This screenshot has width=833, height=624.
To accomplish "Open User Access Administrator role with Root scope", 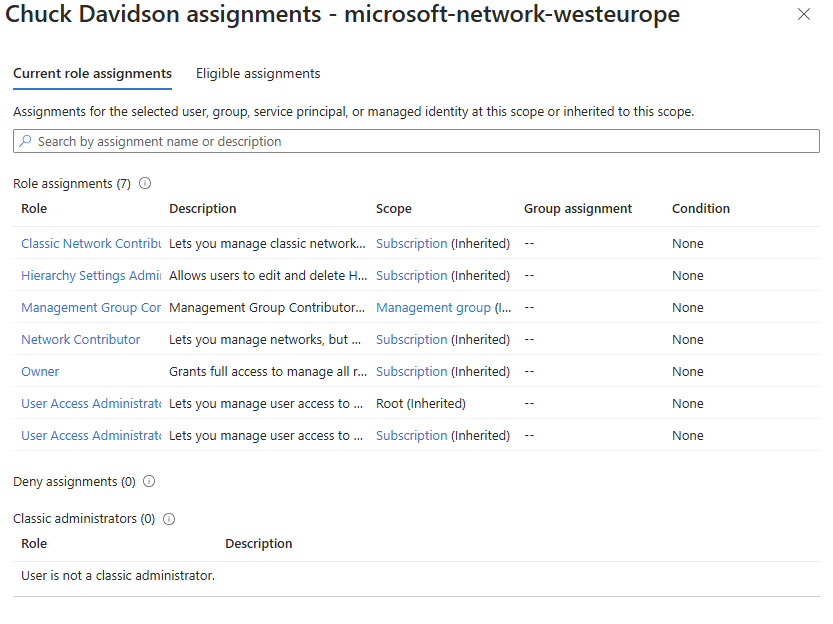I will pyautogui.click(x=91, y=404).
